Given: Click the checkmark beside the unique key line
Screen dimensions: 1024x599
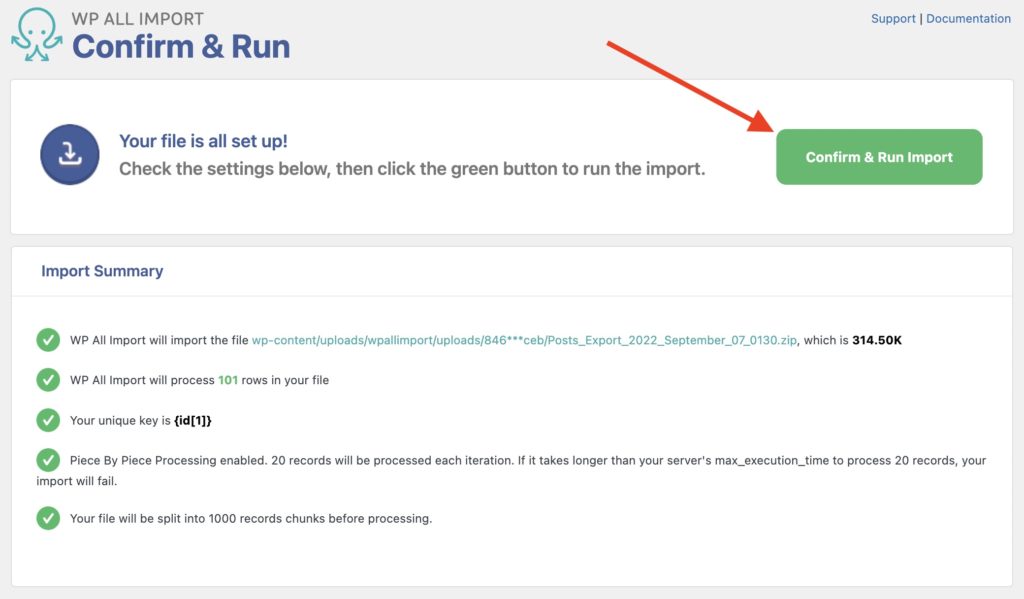Looking at the screenshot, I should 48,420.
